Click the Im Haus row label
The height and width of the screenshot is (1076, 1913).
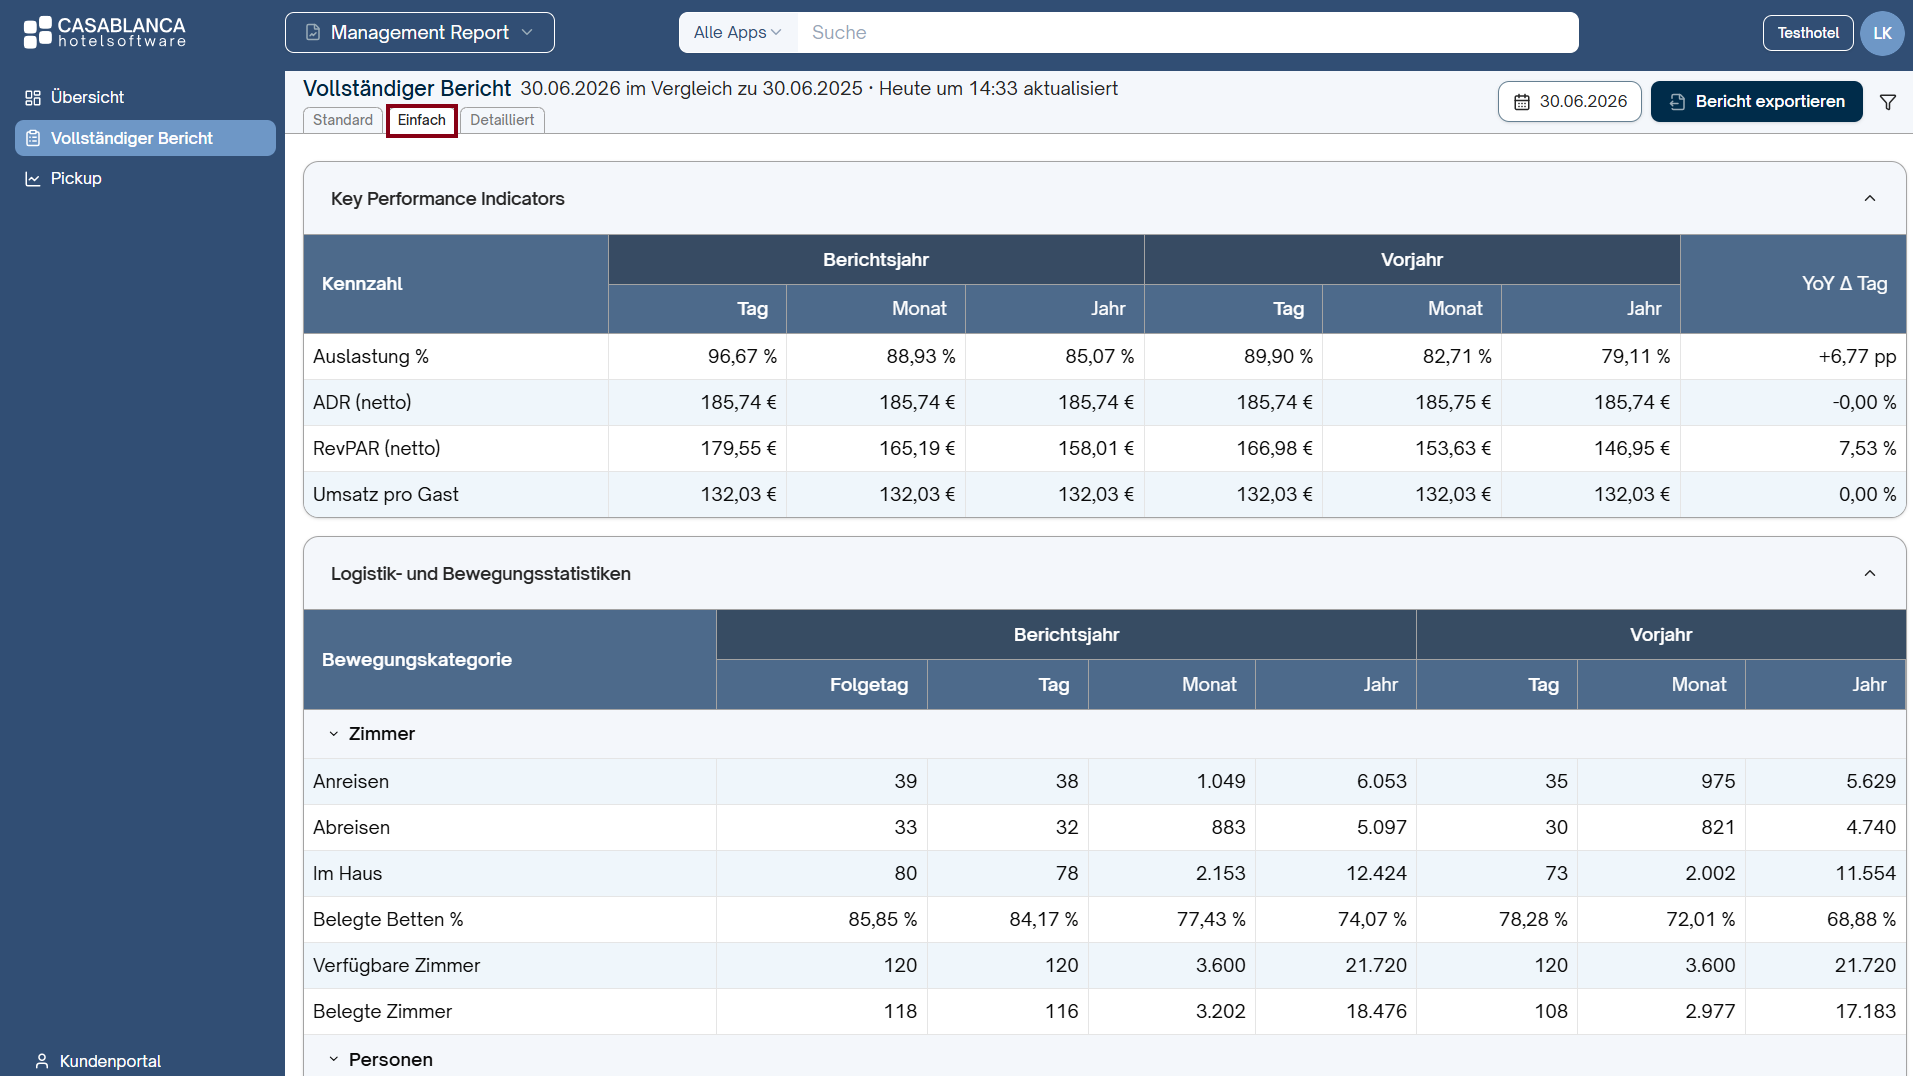point(348,874)
